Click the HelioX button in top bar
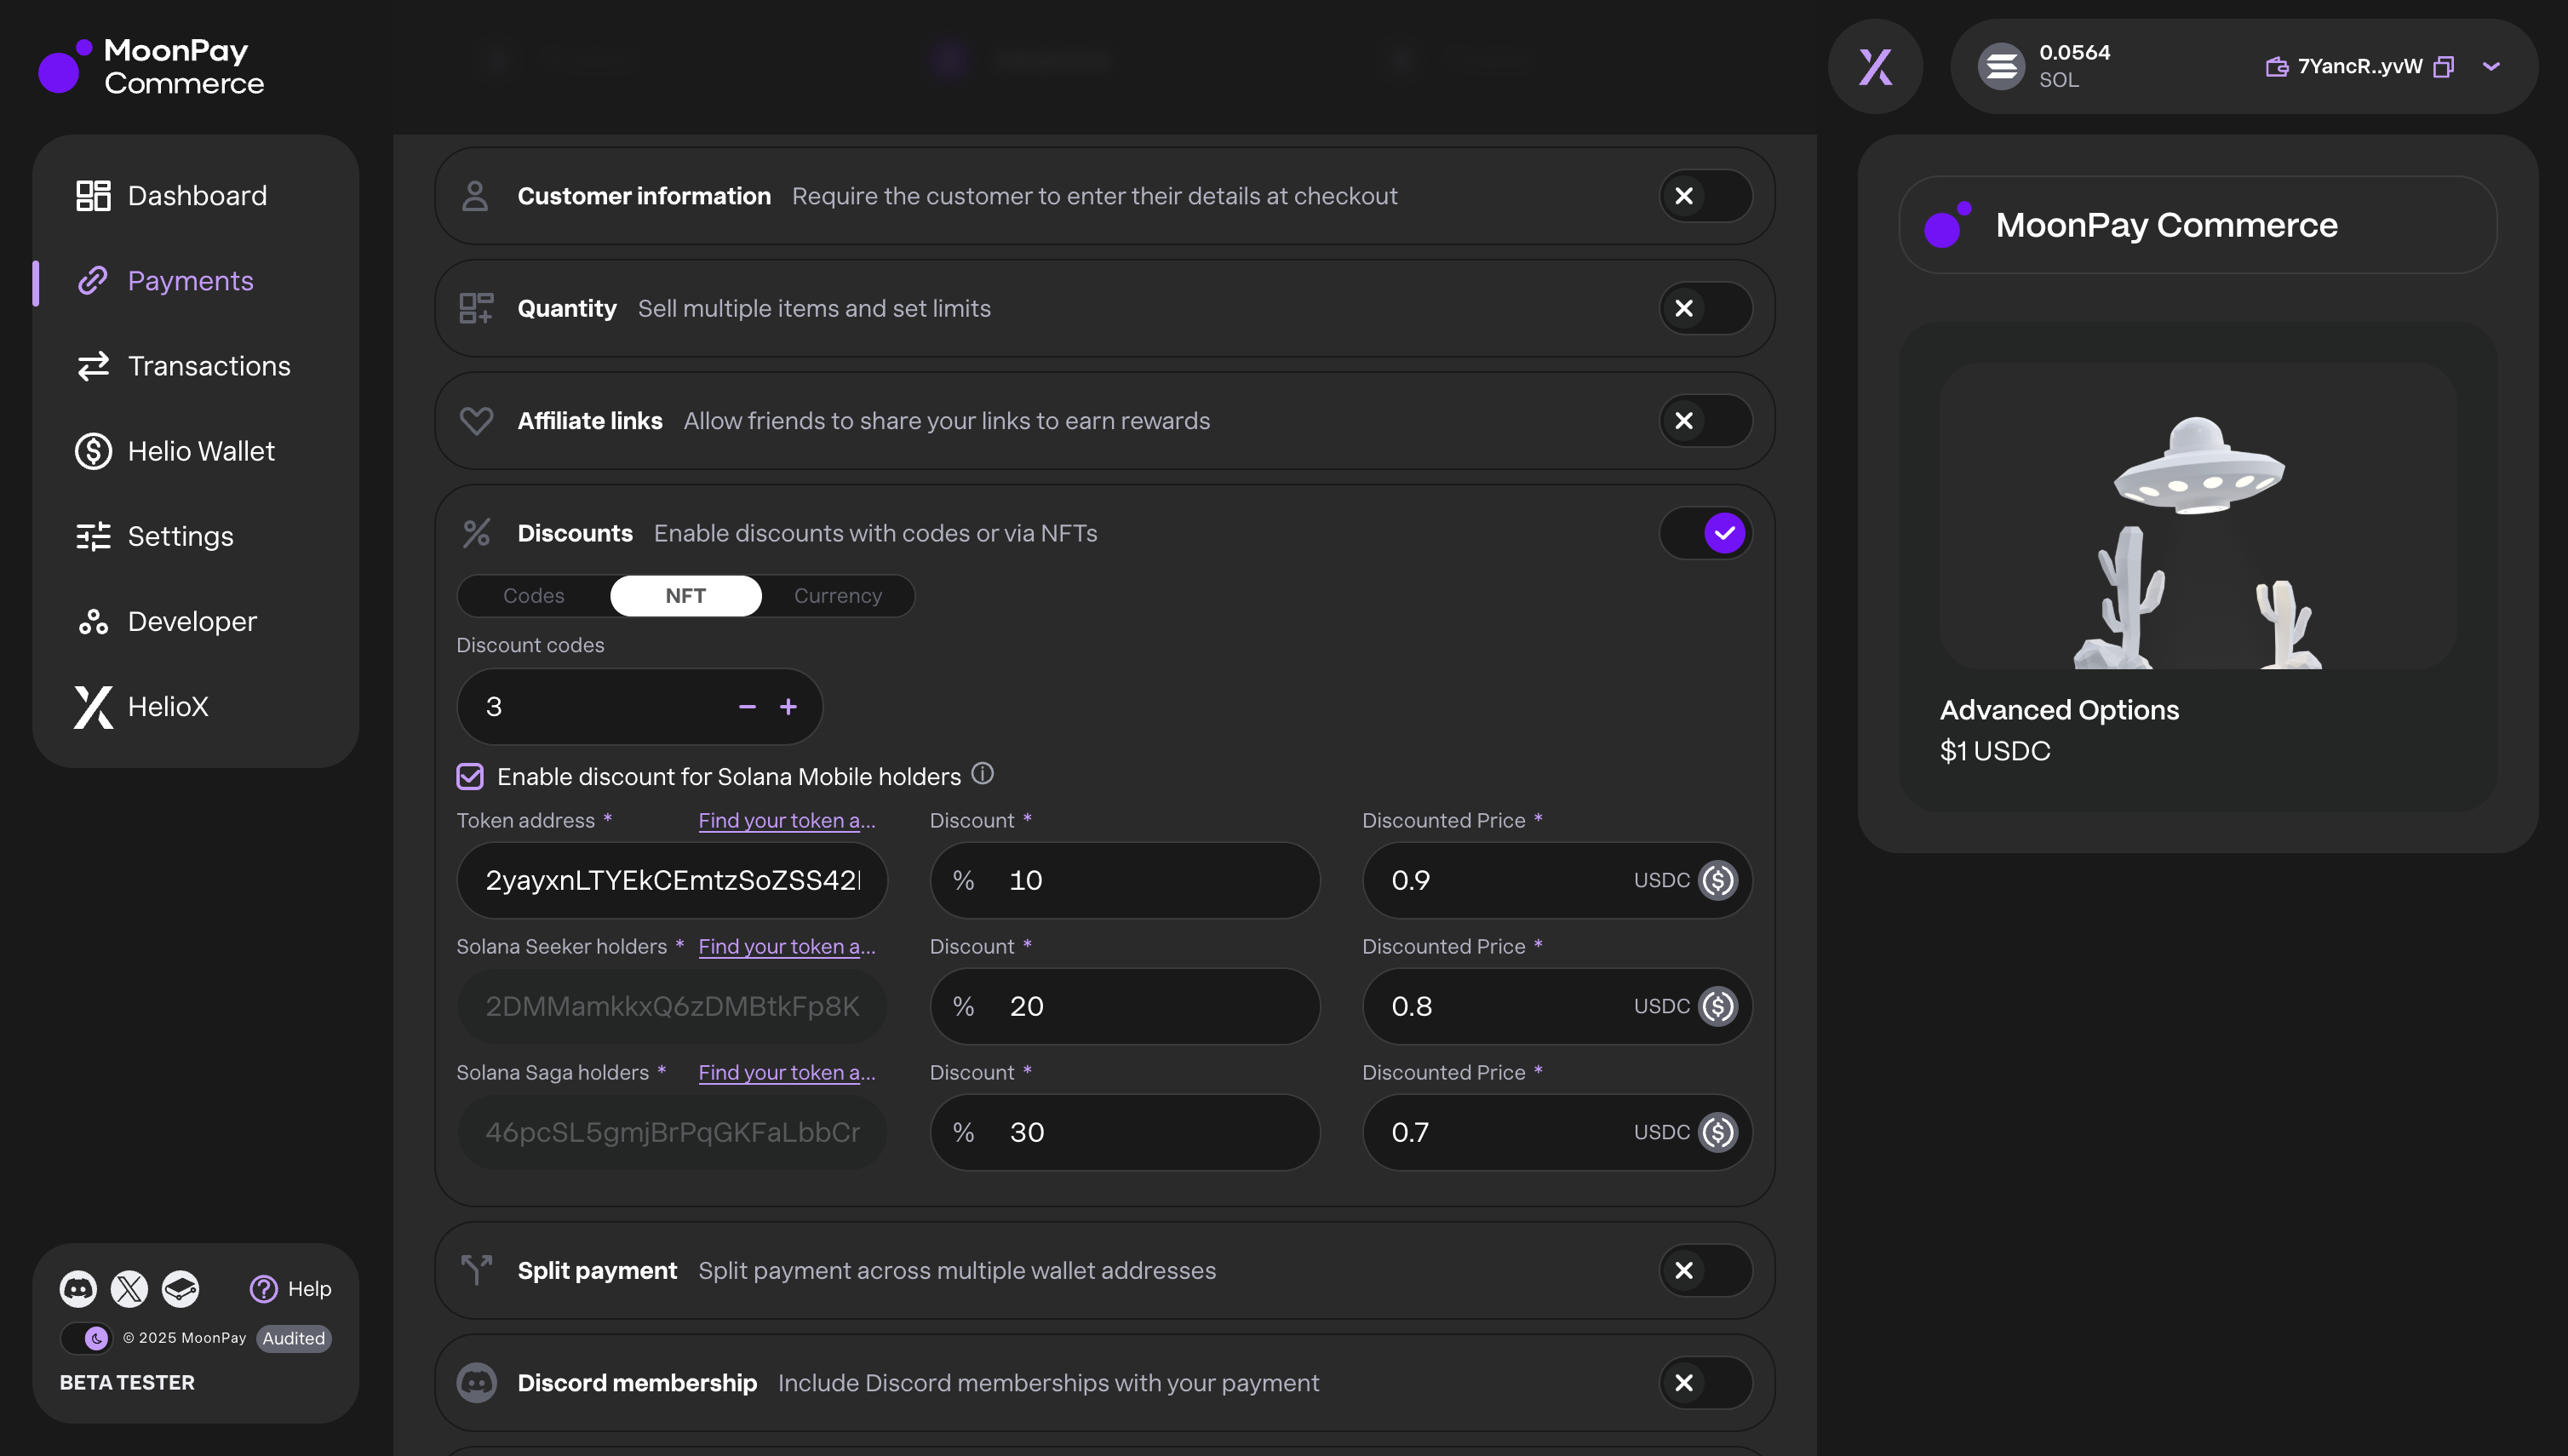Screen dimensions: 2568x1456 click(x=1875, y=66)
